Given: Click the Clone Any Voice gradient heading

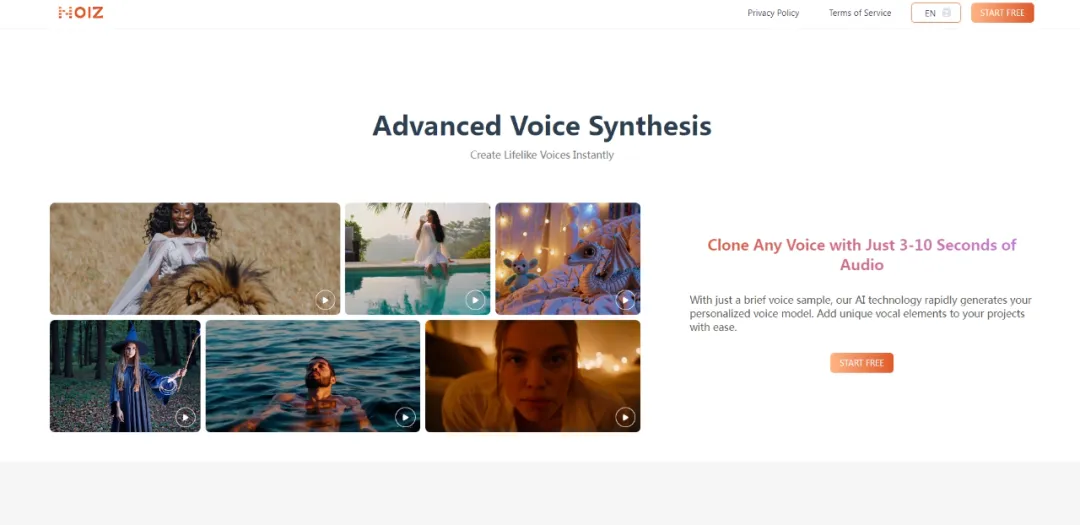Looking at the screenshot, I should tap(862, 254).
